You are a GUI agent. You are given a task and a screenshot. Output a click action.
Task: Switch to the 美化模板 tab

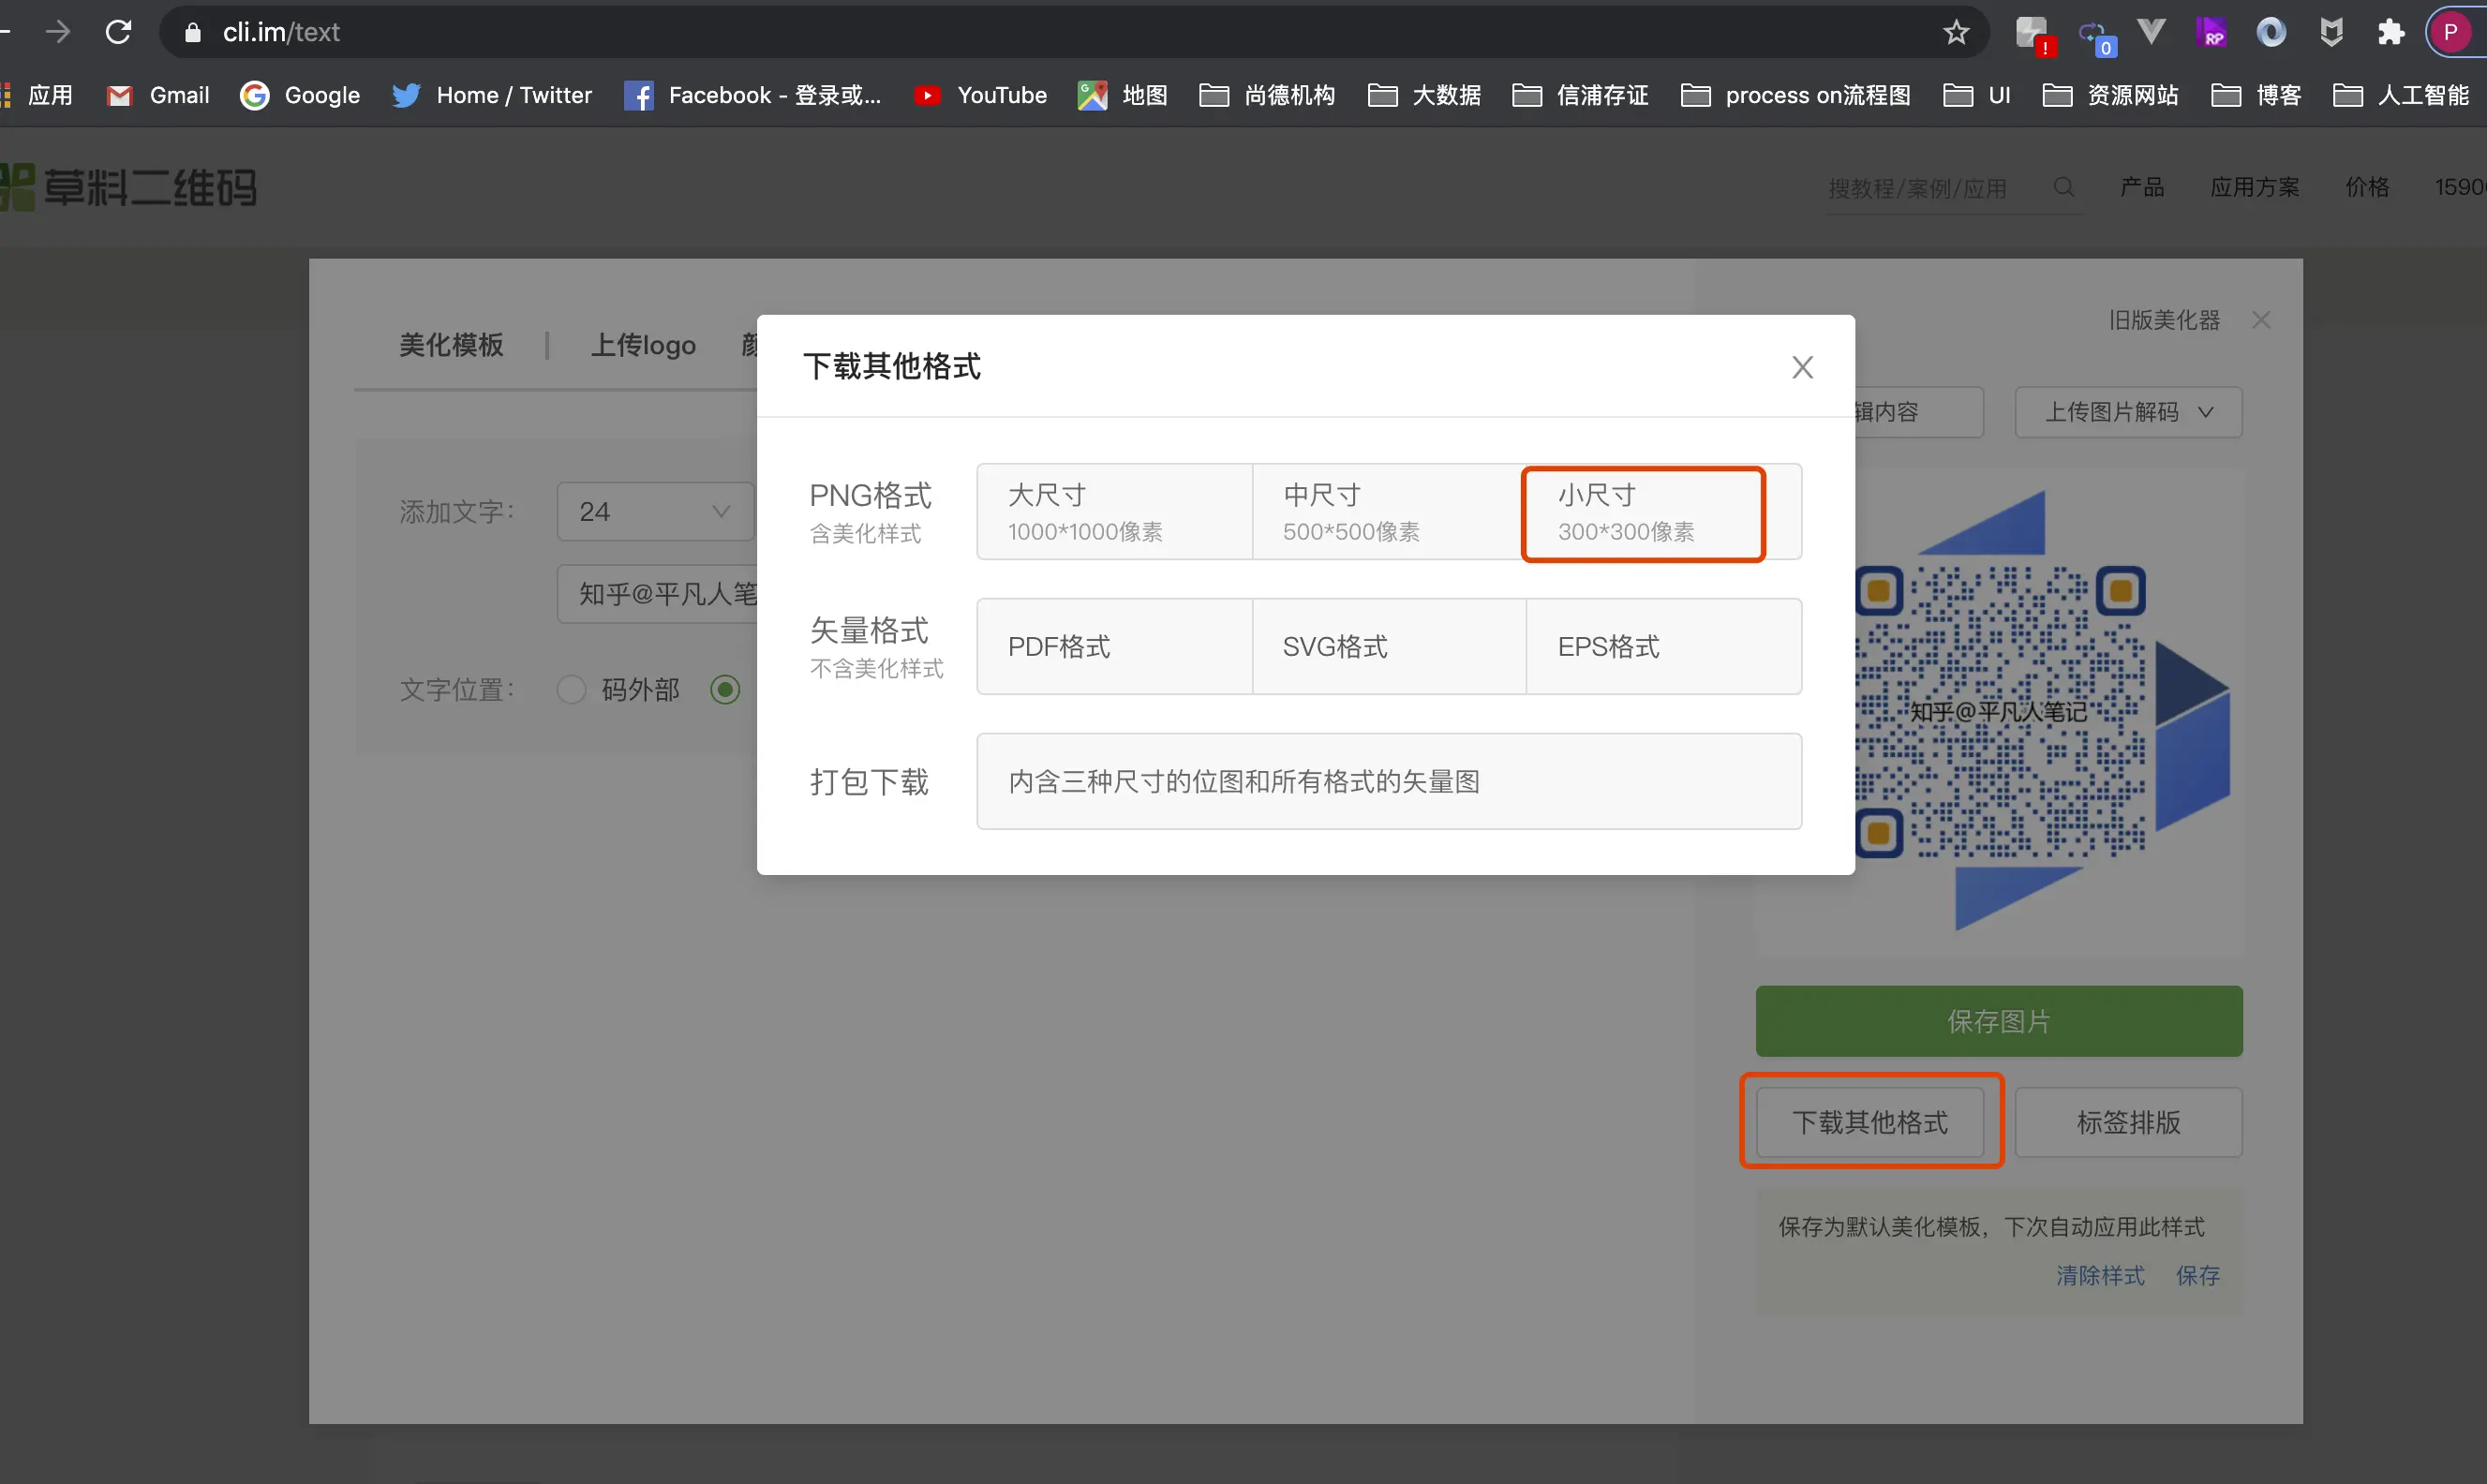click(451, 345)
